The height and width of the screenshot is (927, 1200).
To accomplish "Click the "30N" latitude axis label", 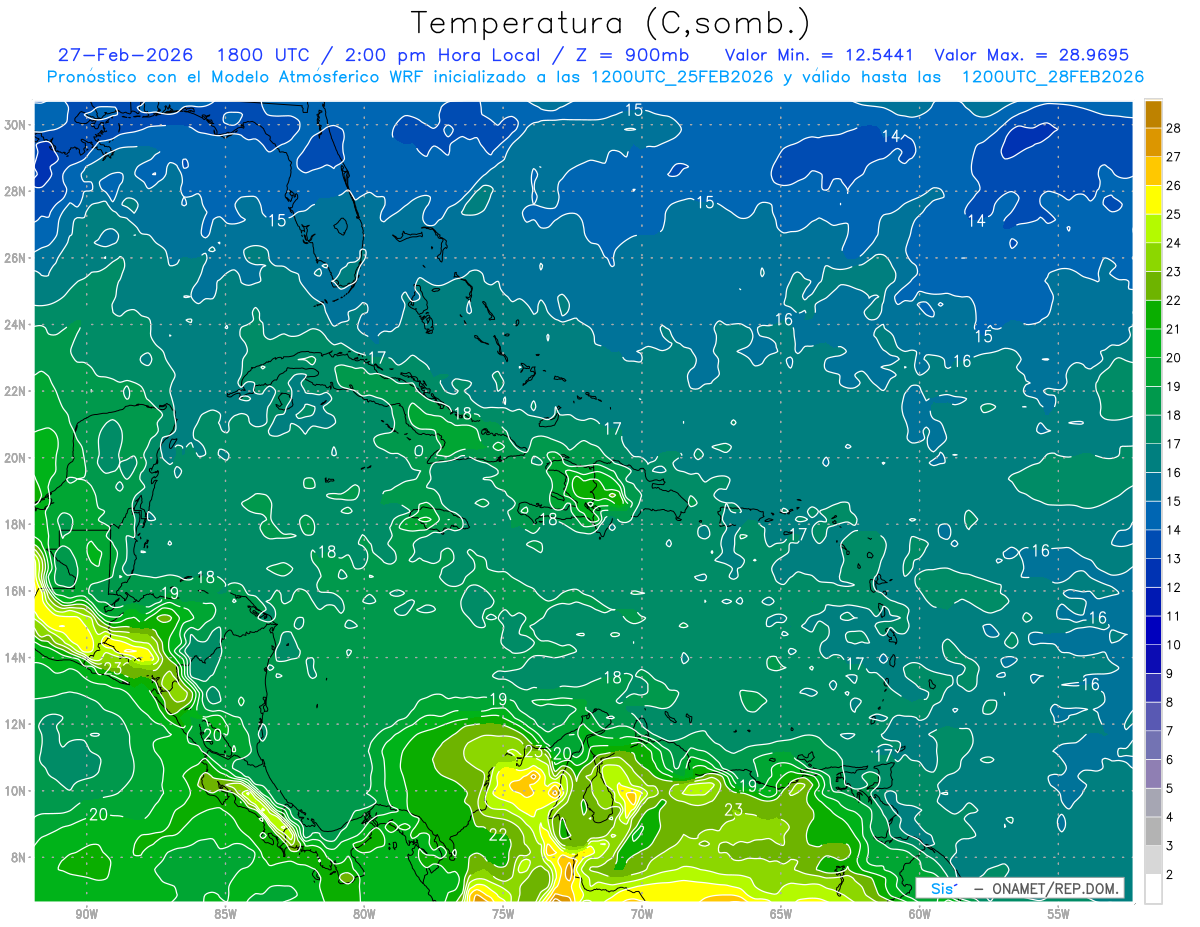I will point(15,125).
